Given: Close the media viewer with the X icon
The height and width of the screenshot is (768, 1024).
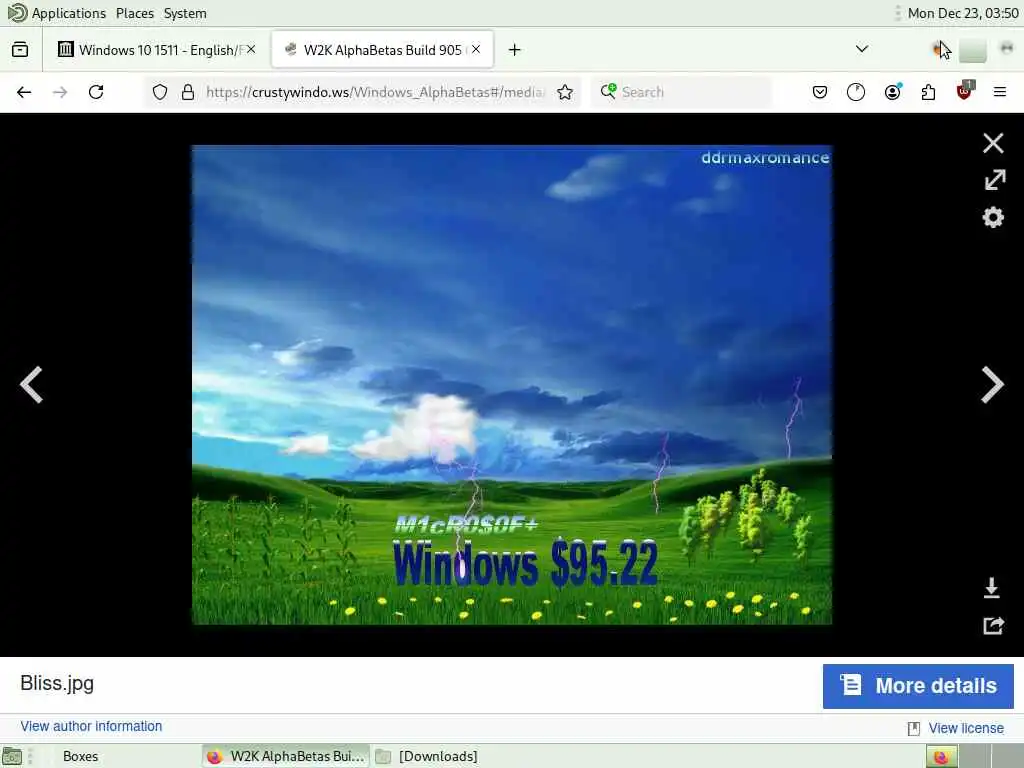Looking at the screenshot, I should (x=993, y=143).
